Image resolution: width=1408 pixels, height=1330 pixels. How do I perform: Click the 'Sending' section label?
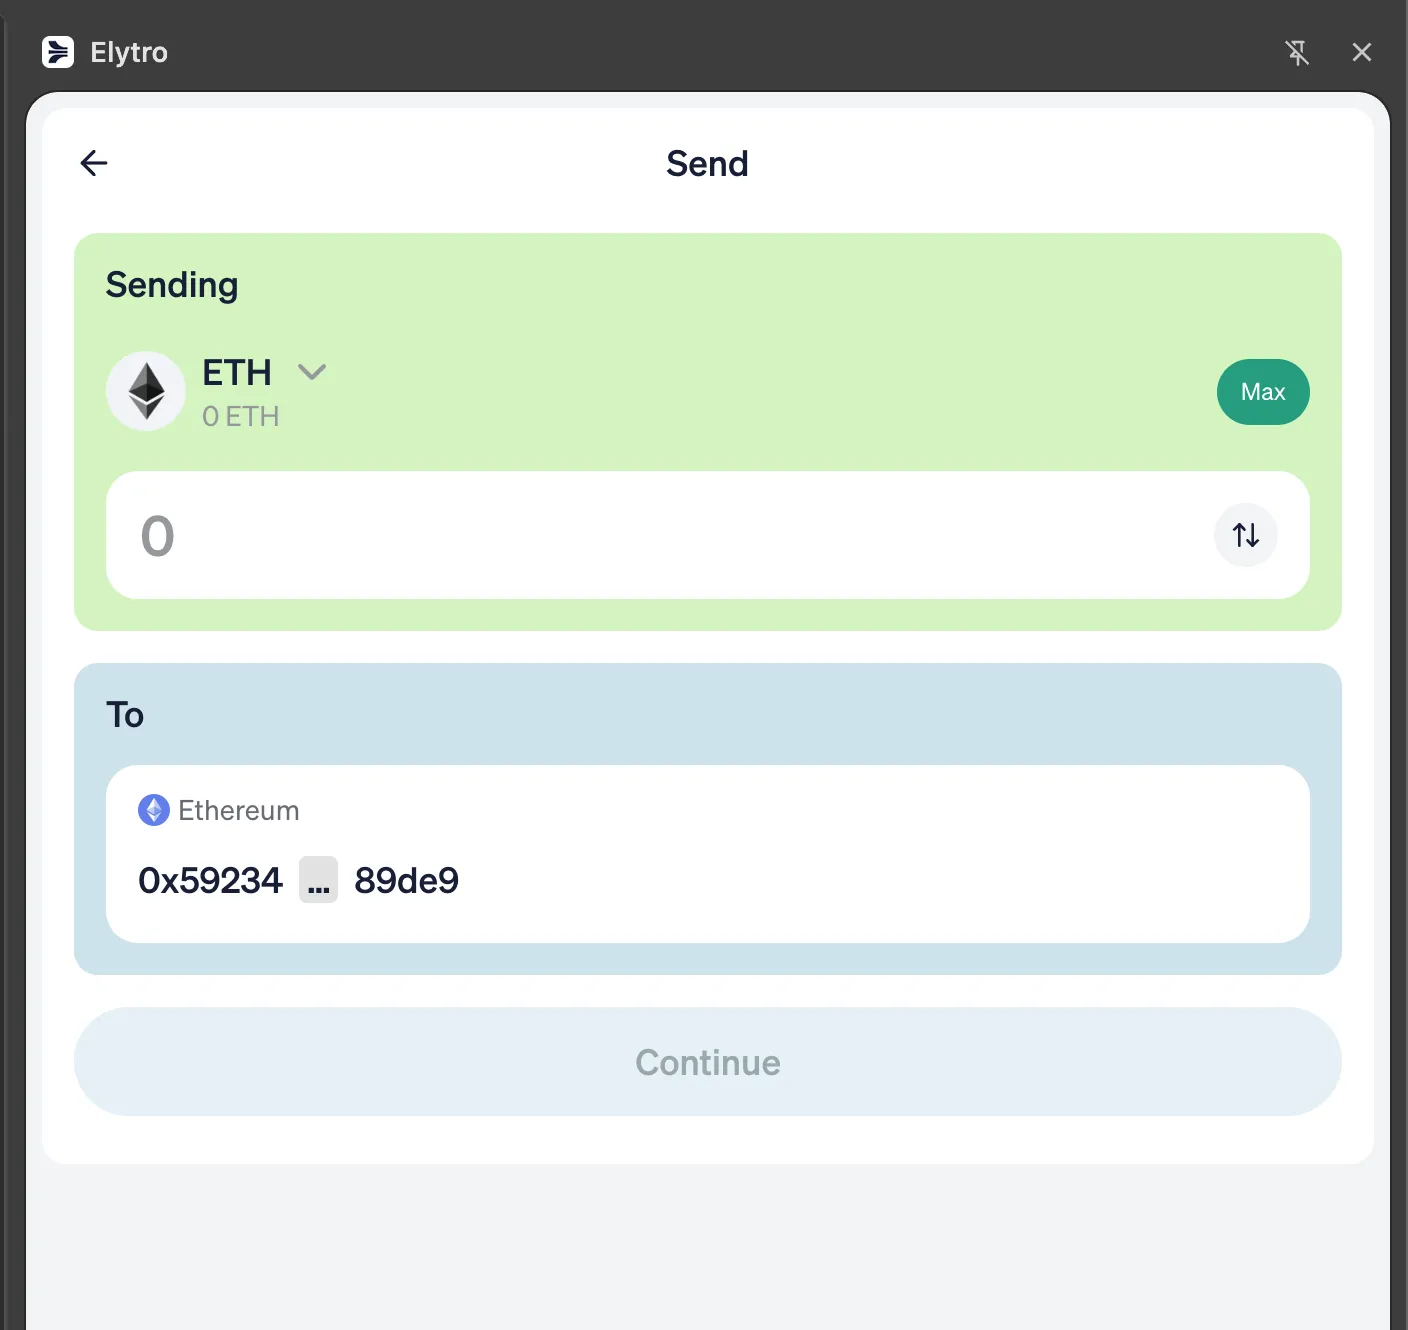pyautogui.click(x=171, y=285)
